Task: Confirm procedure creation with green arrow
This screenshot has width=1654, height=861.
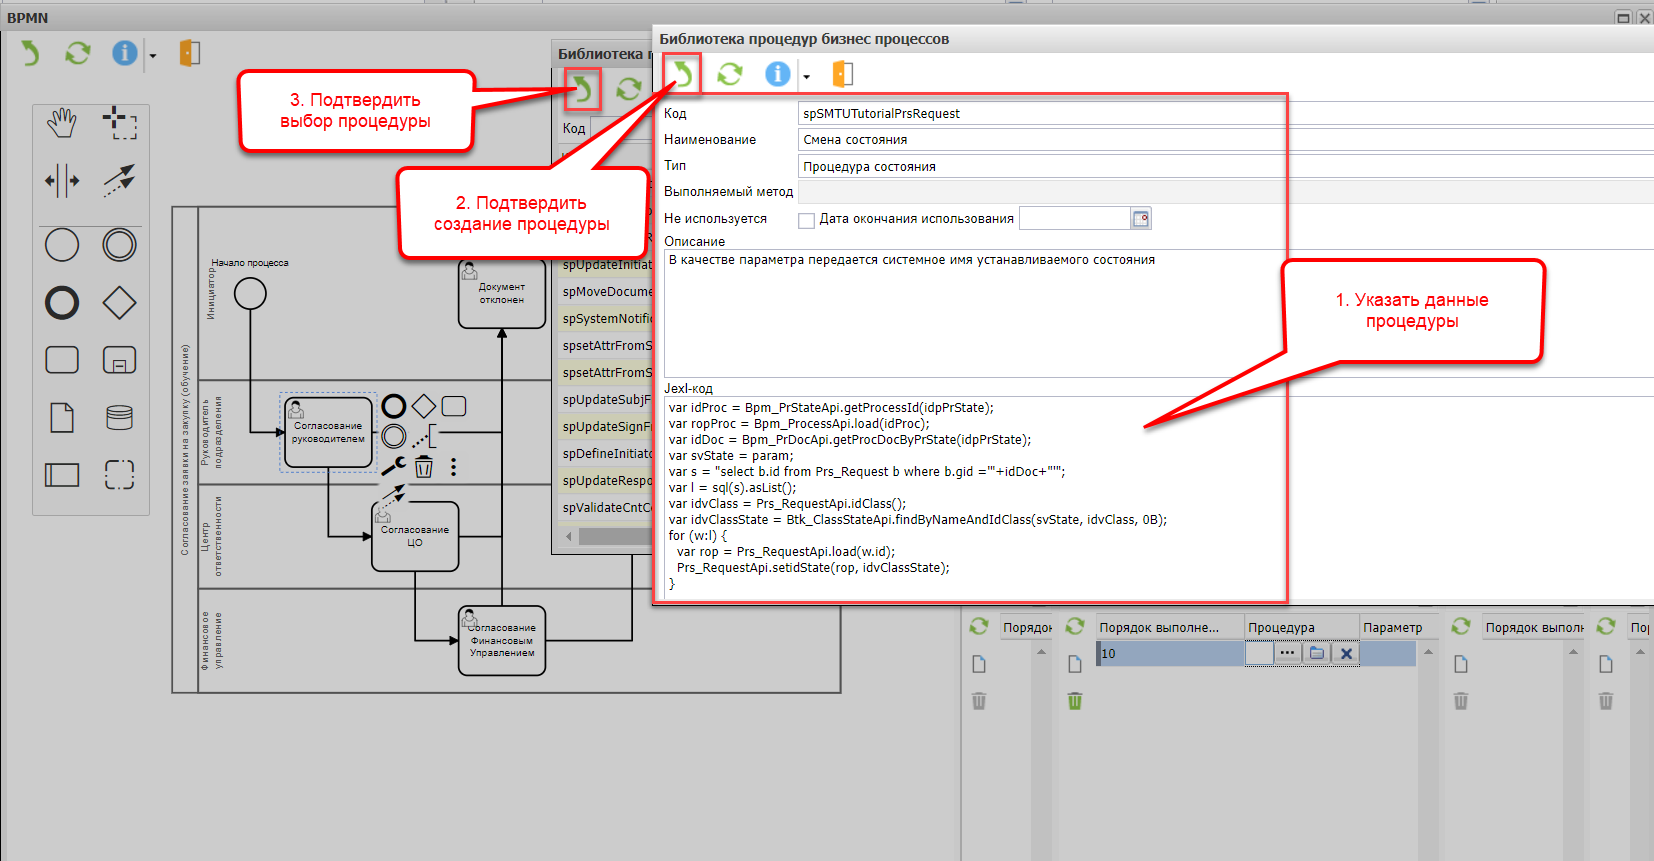Action: [682, 73]
